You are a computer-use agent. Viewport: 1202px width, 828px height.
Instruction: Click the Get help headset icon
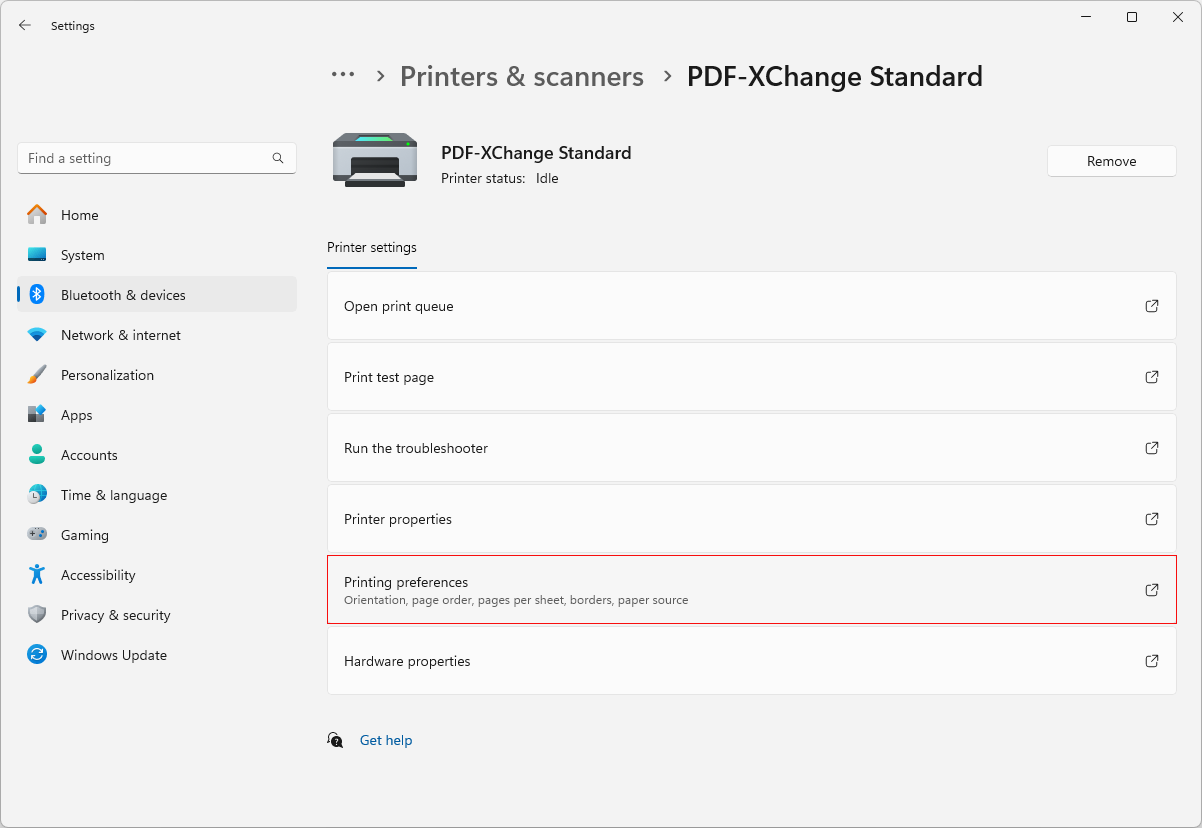coord(335,740)
